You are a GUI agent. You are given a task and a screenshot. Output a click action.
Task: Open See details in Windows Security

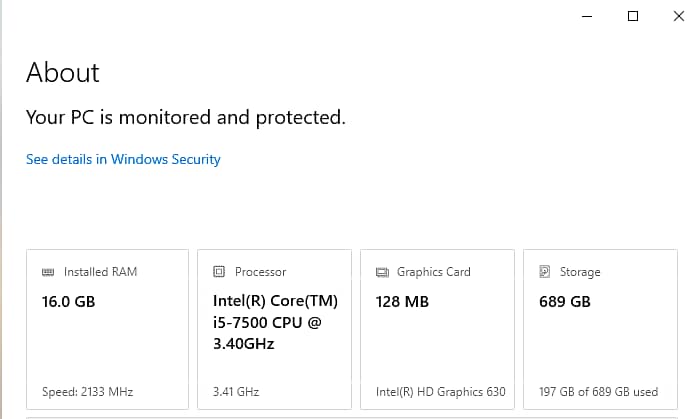click(123, 159)
